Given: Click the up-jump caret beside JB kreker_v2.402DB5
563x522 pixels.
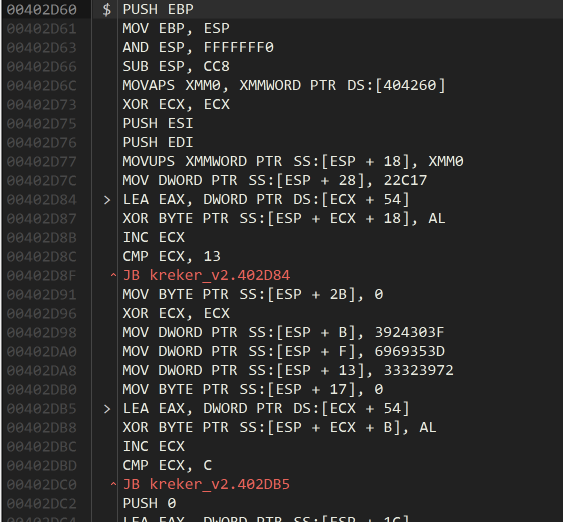Looking at the screenshot, I should click(113, 485).
